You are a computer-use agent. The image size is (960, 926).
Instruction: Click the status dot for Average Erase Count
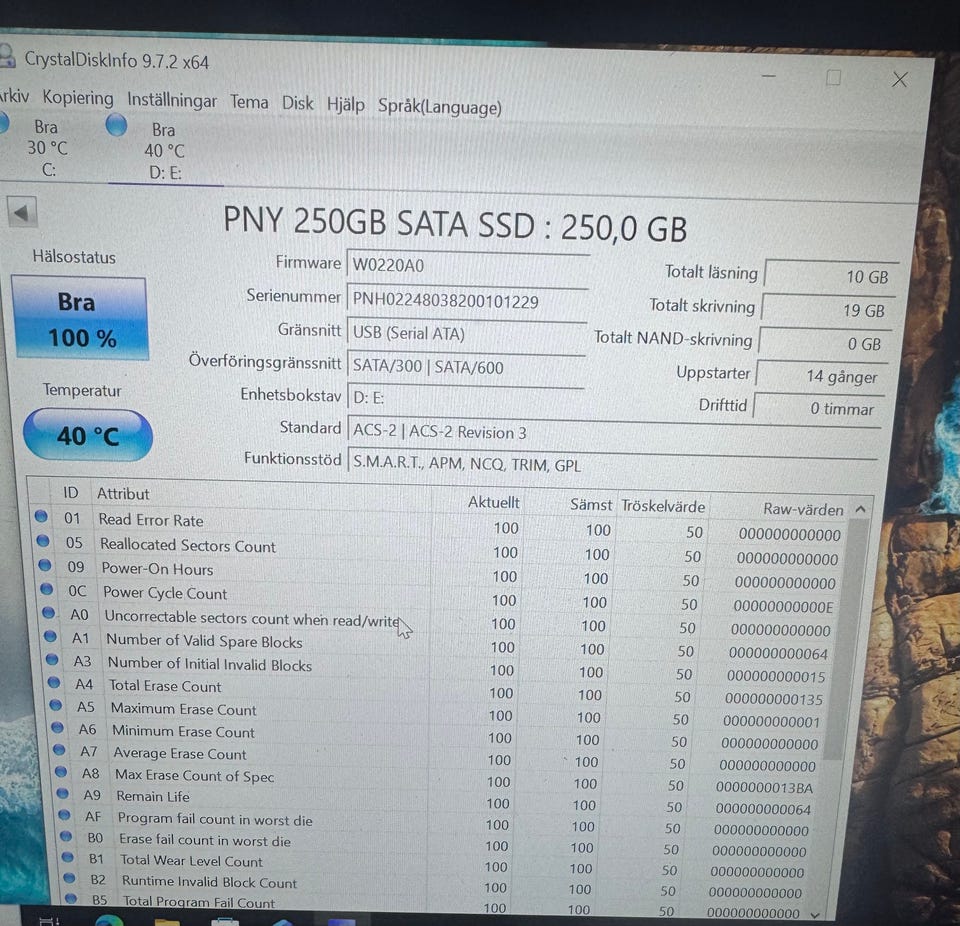[x=59, y=749]
